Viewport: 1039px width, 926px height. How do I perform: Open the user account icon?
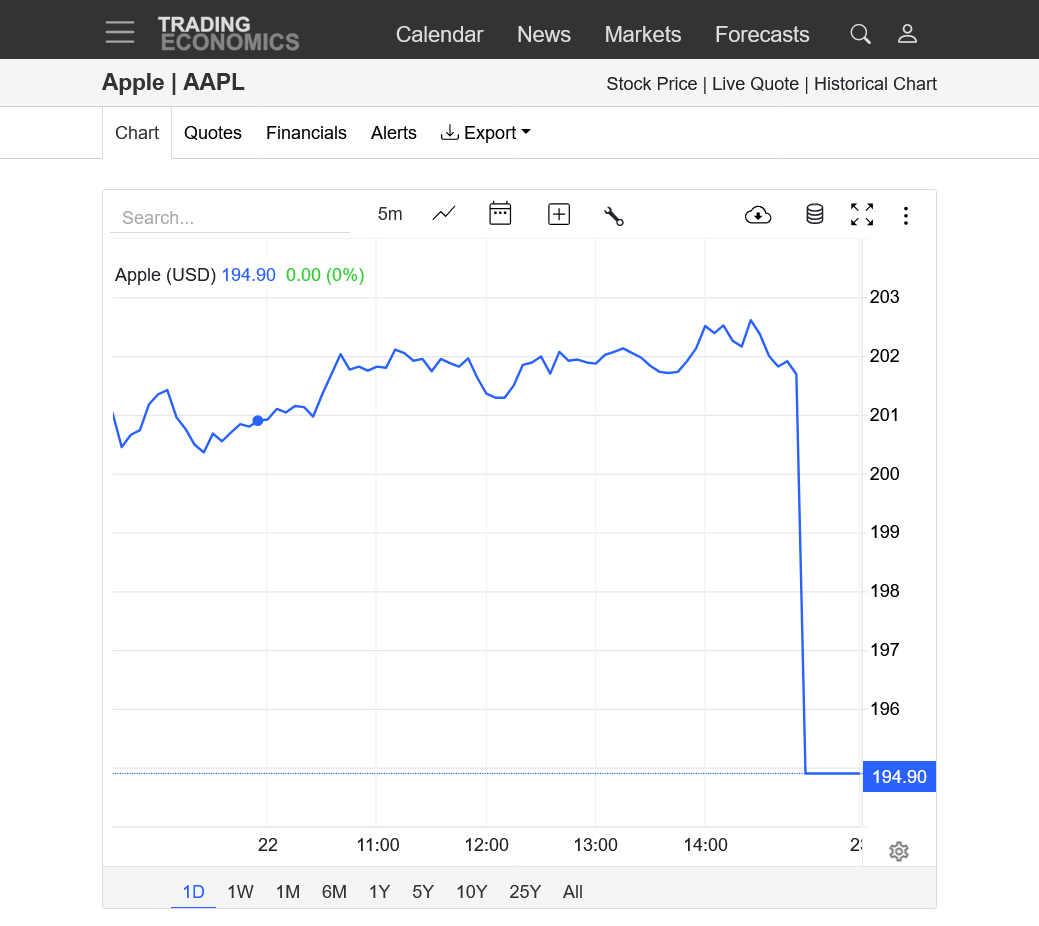907,34
